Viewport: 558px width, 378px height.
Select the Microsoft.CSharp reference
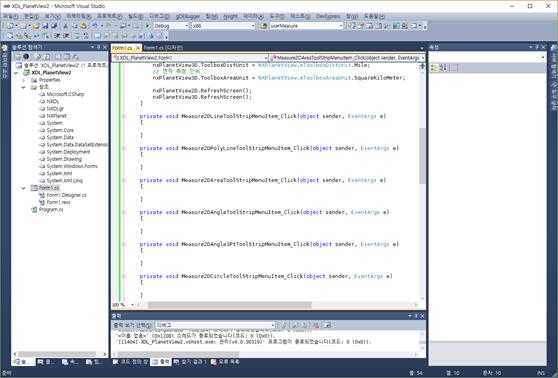coord(65,94)
